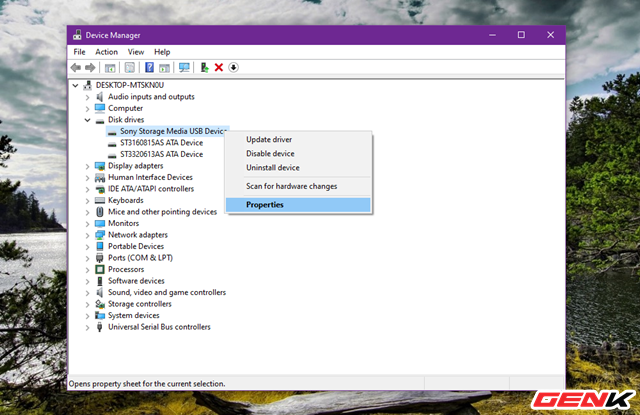
Task: Click the Back arrow toolbar icon
Action: click(76, 68)
